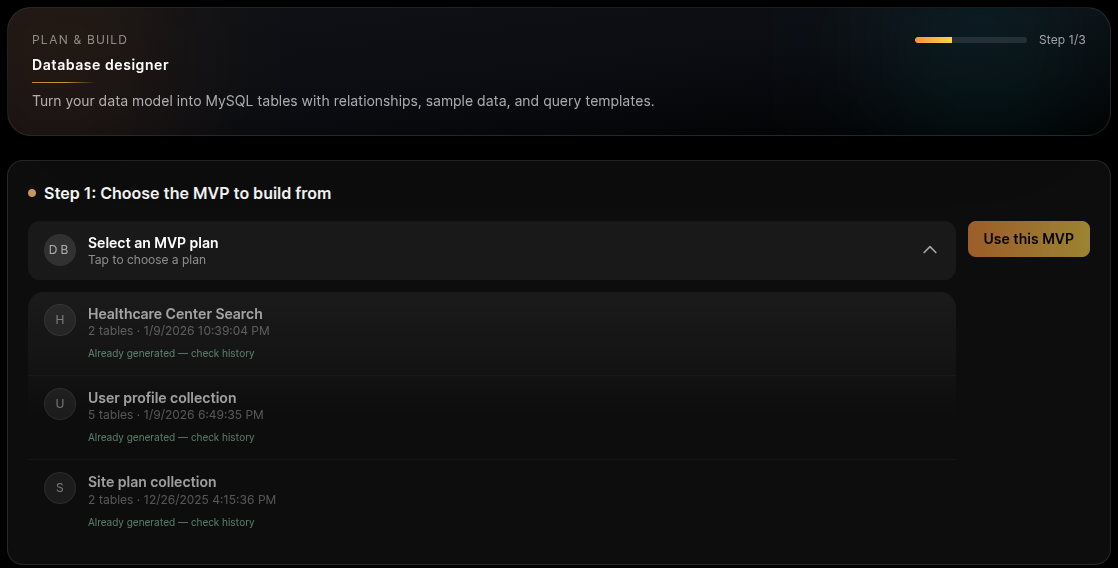Click the S avatar for Site plan collection
The width and height of the screenshot is (1118, 568).
click(x=60, y=488)
